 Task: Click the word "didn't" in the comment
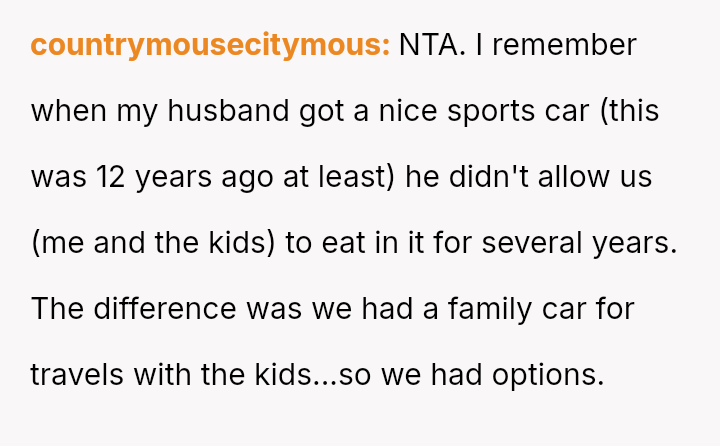(490, 177)
